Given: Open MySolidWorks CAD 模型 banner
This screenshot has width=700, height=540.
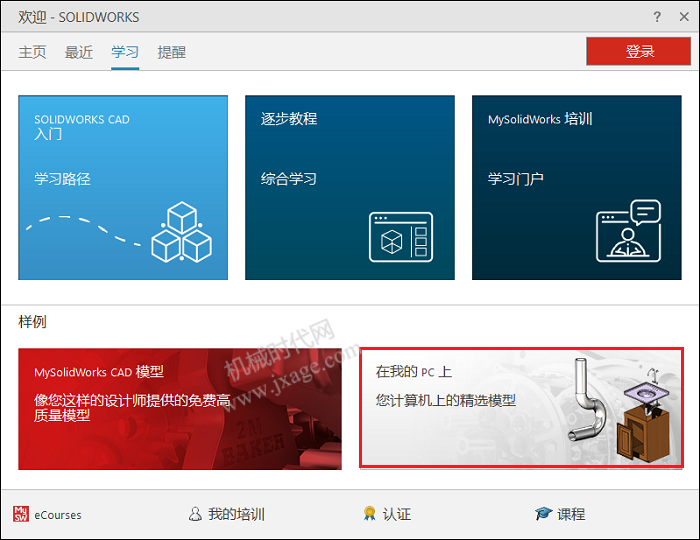Looking at the screenshot, I should coord(180,409).
